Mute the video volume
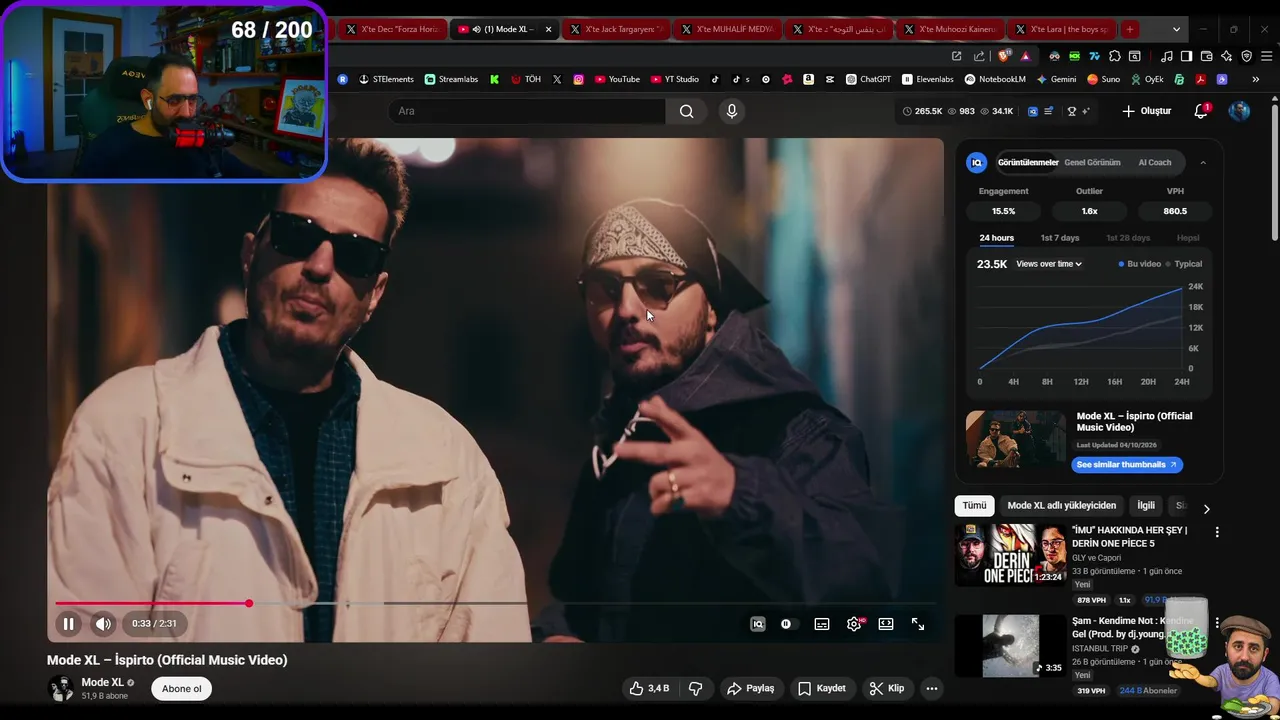This screenshot has width=1280, height=720. point(103,624)
